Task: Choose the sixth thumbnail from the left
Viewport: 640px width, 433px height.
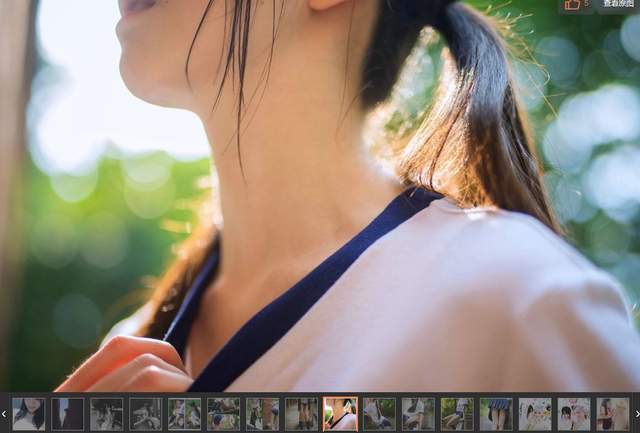Action: [224, 413]
